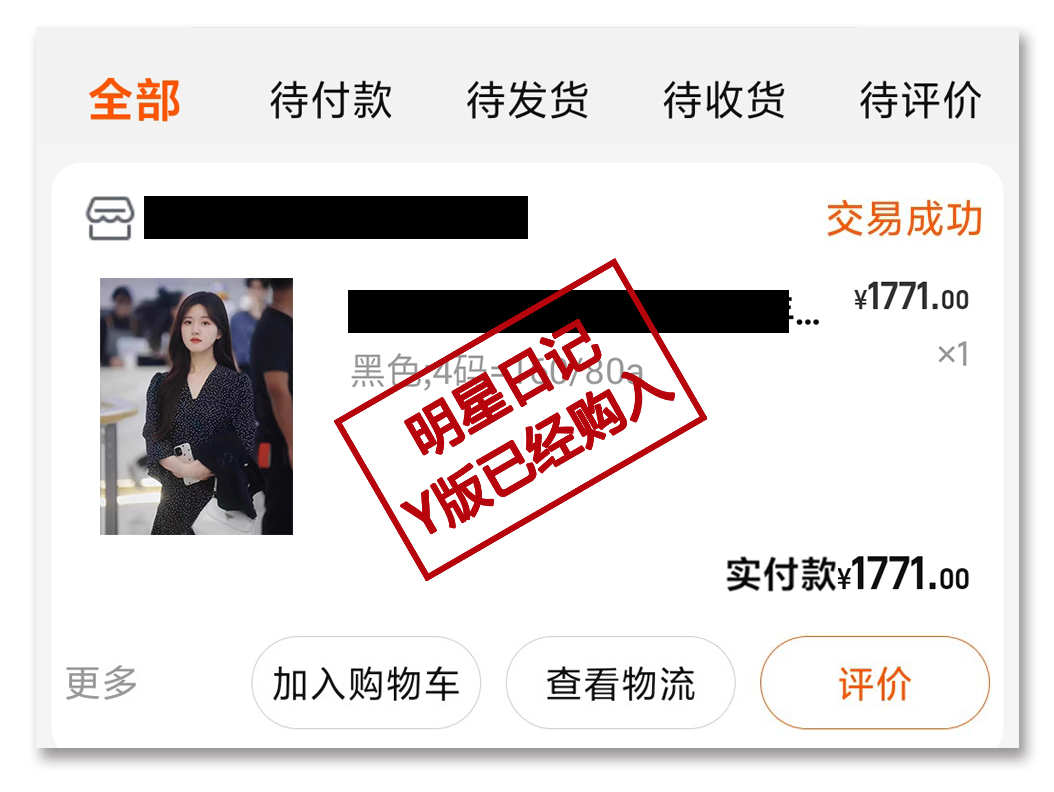Click the 加入购物车 button
The image size is (1054, 792).
[x=366, y=683]
